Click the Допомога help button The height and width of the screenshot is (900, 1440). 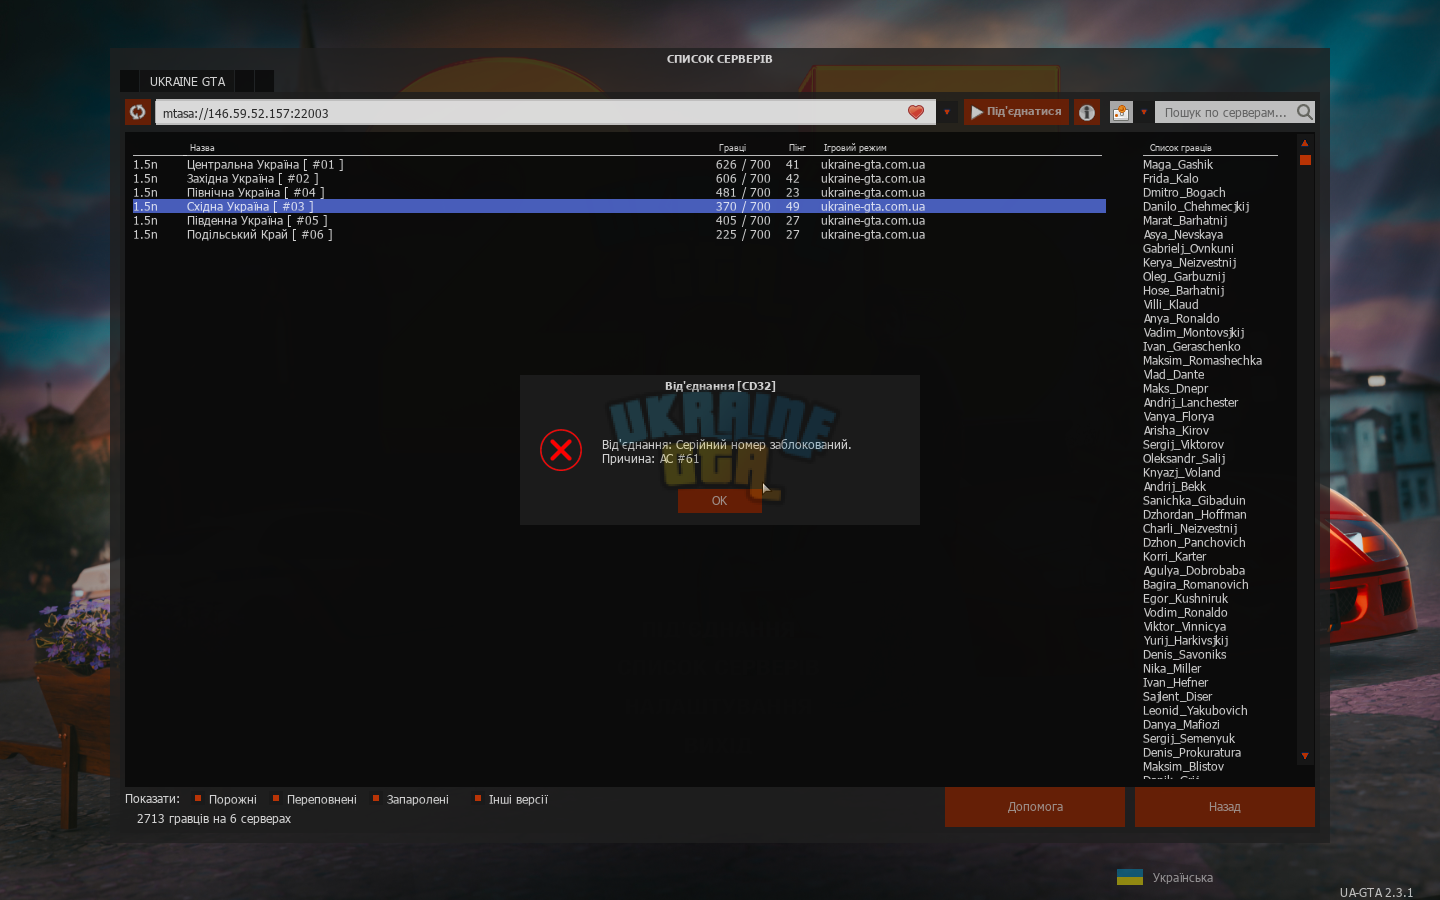(1035, 807)
